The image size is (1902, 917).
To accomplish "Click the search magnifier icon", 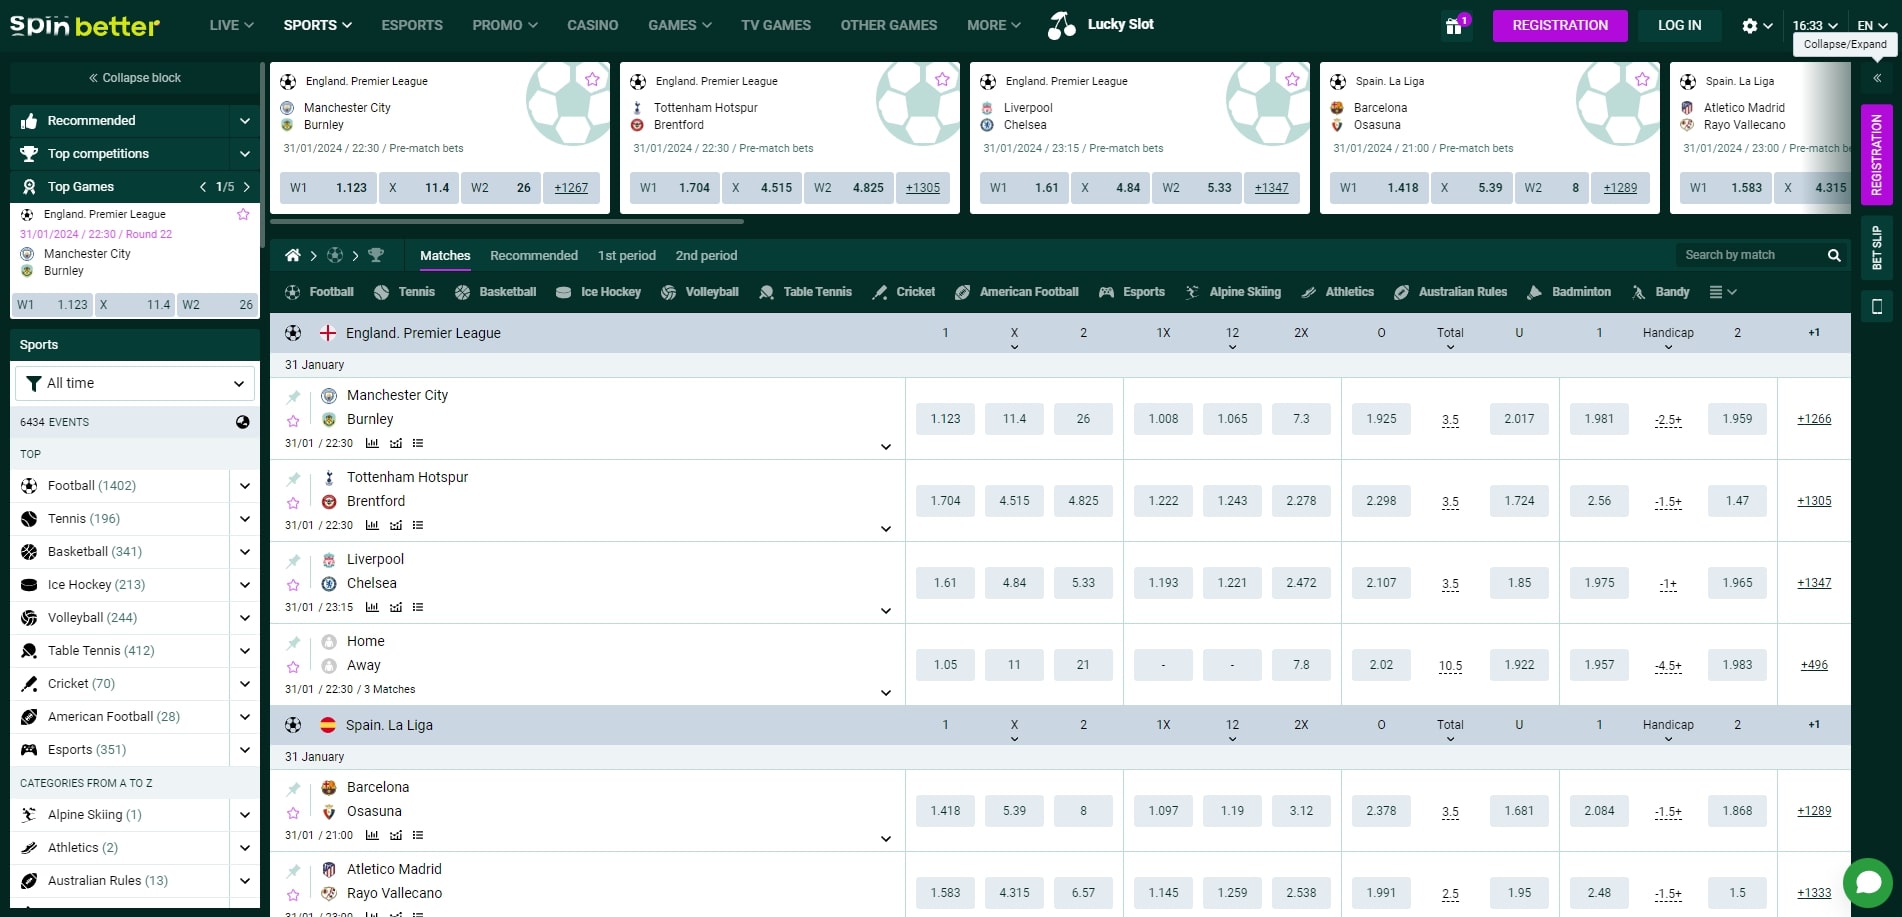I will coord(1833,256).
